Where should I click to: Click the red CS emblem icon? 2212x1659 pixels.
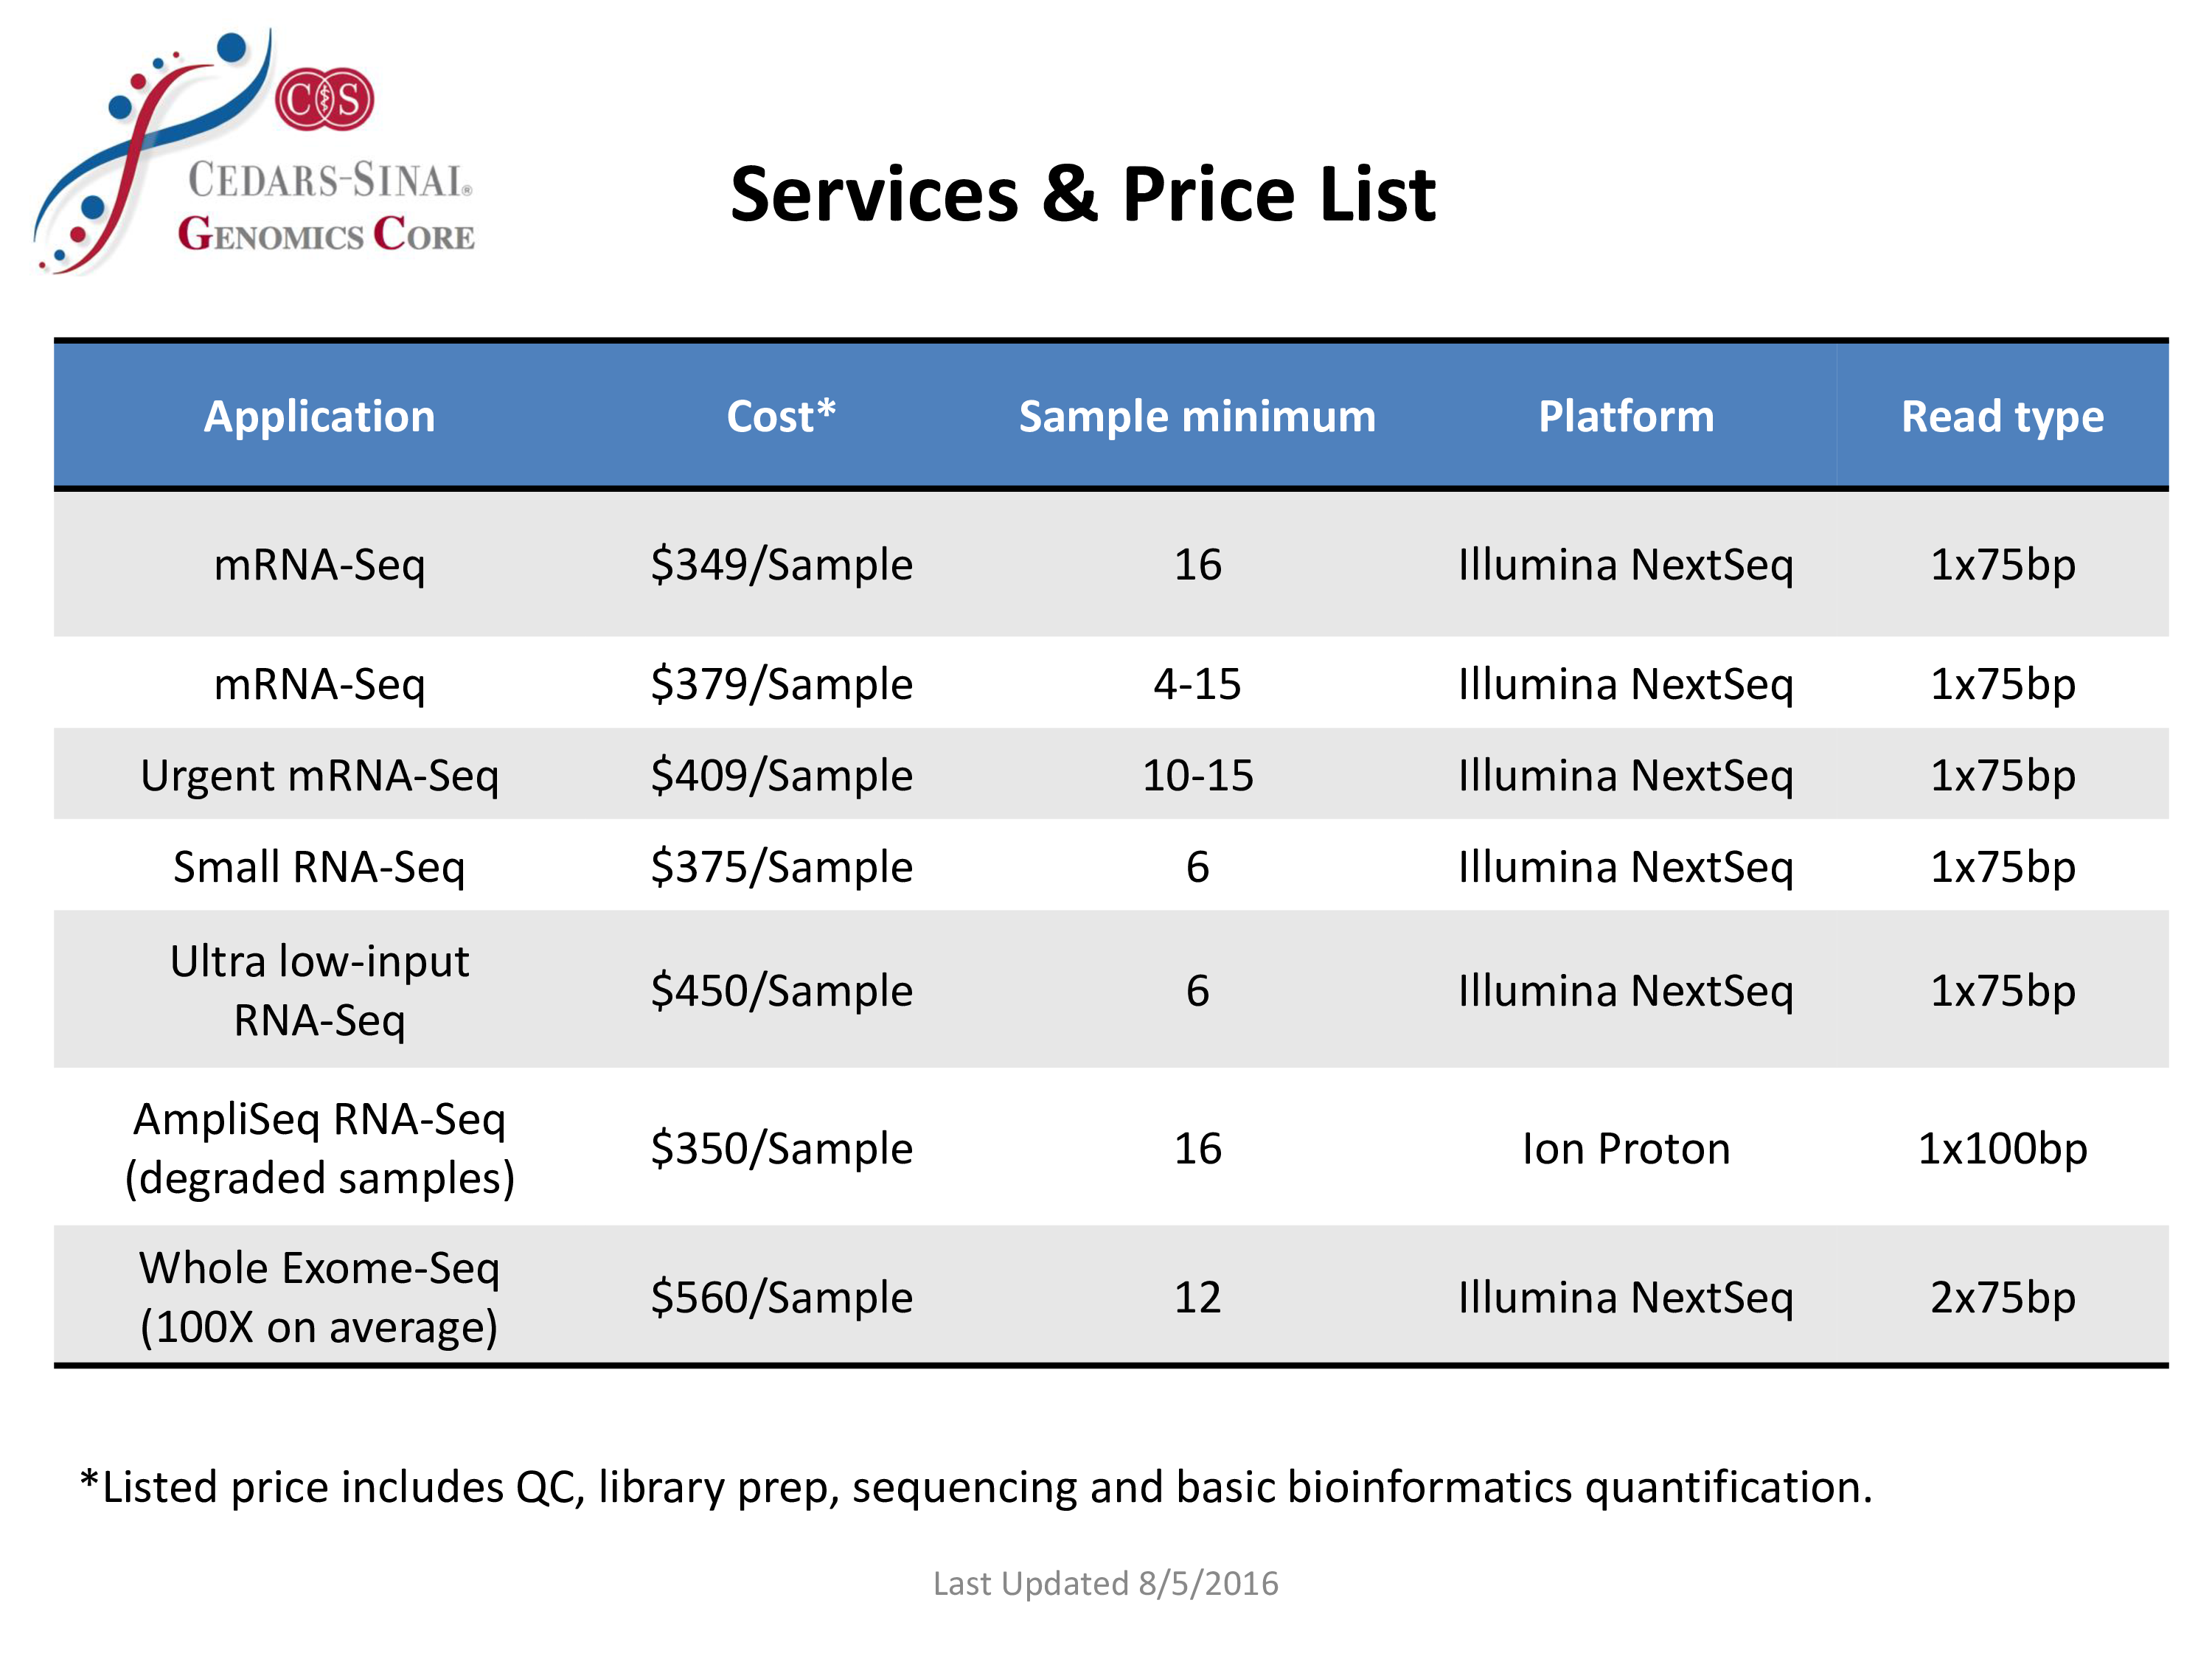click(x=324, y=100)
